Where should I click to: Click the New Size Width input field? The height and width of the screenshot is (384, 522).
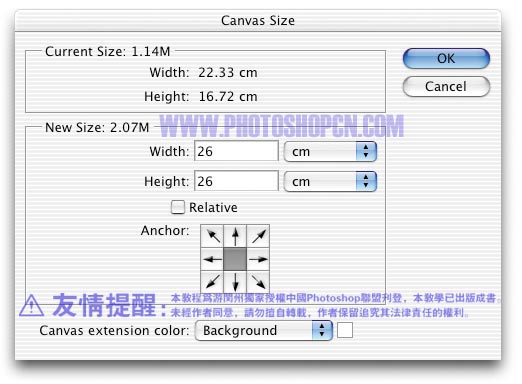click(236, 151)
